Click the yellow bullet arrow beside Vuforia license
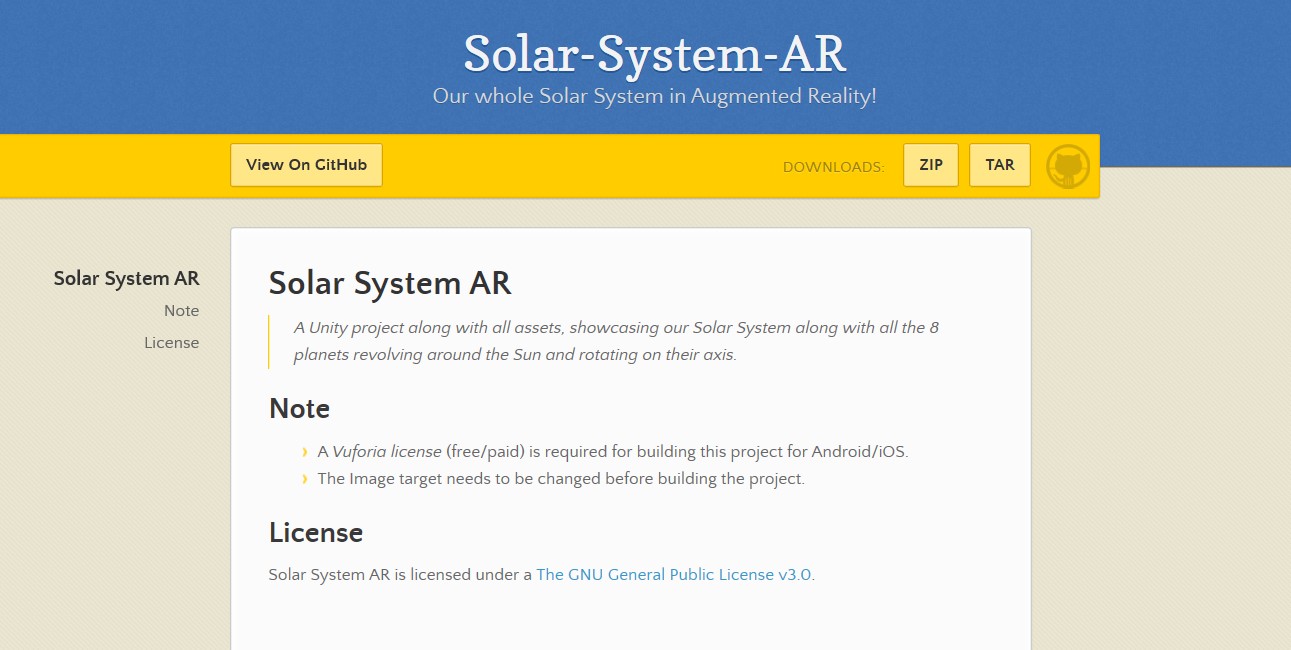This screenshot has width=1291, height=650. (x=304, y=452)
